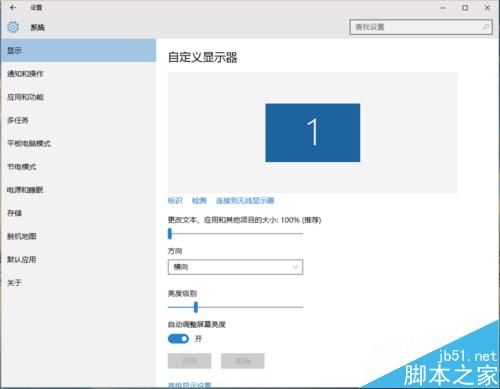Minimize the settings window
This screenshot has width=500, height=389.
coord(443,8)
